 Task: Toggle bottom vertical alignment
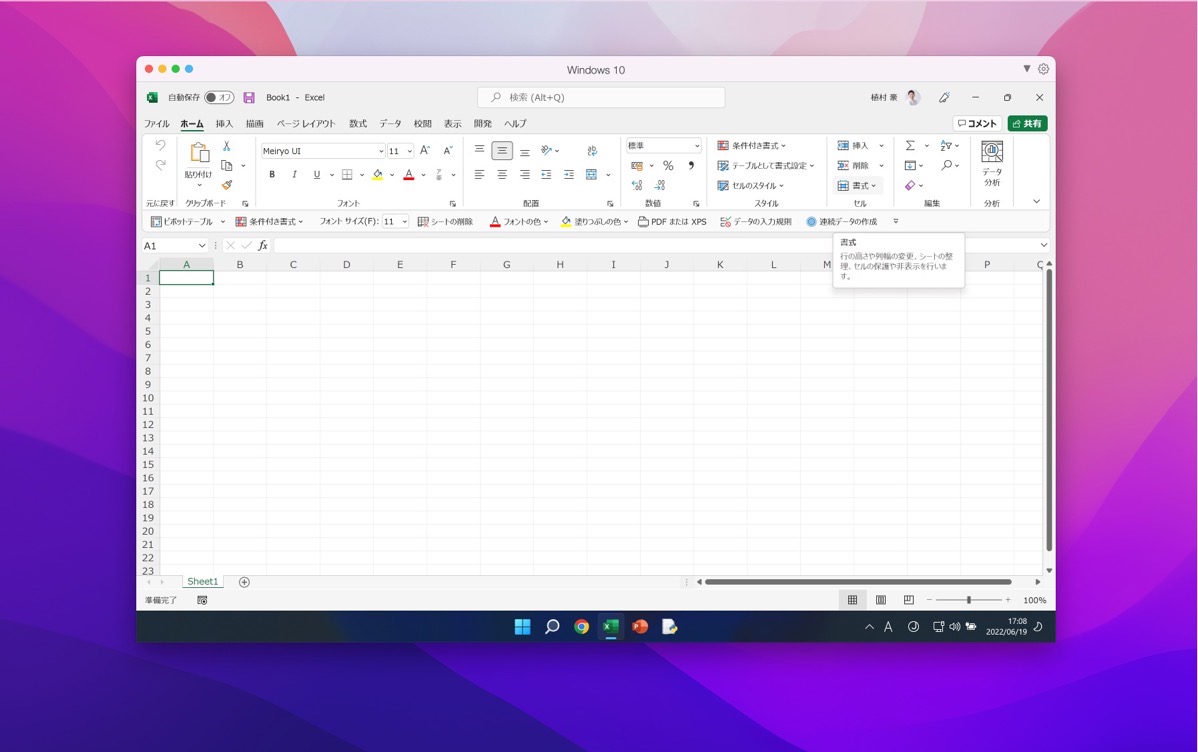click(x=525, y=151)
